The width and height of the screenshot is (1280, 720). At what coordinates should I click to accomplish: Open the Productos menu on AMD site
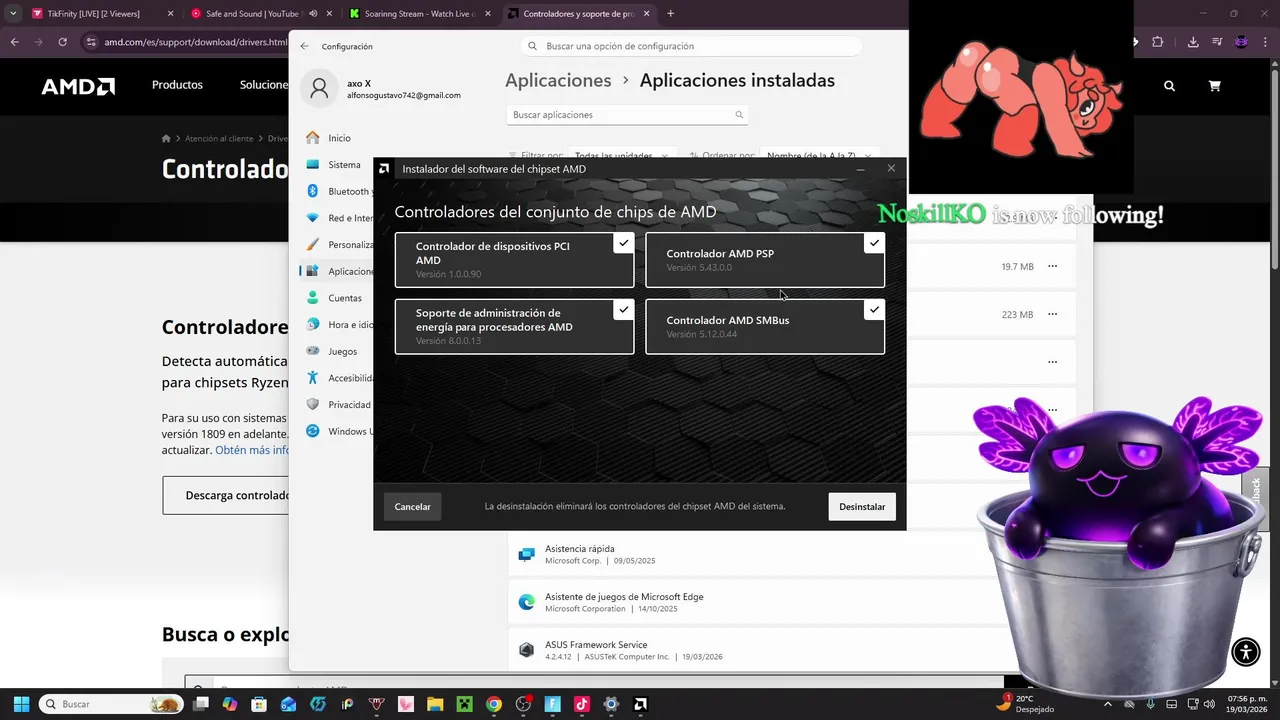point(177,85)
